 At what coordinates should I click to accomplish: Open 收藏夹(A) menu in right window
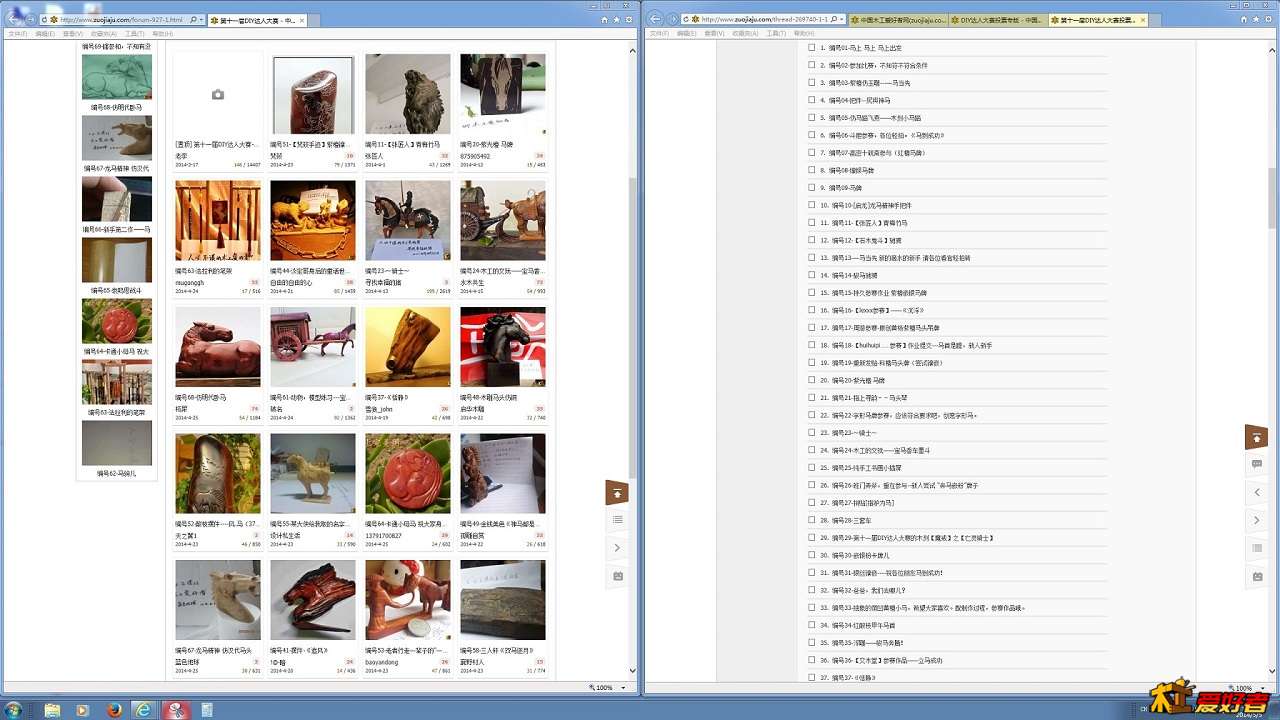[743, 33]
